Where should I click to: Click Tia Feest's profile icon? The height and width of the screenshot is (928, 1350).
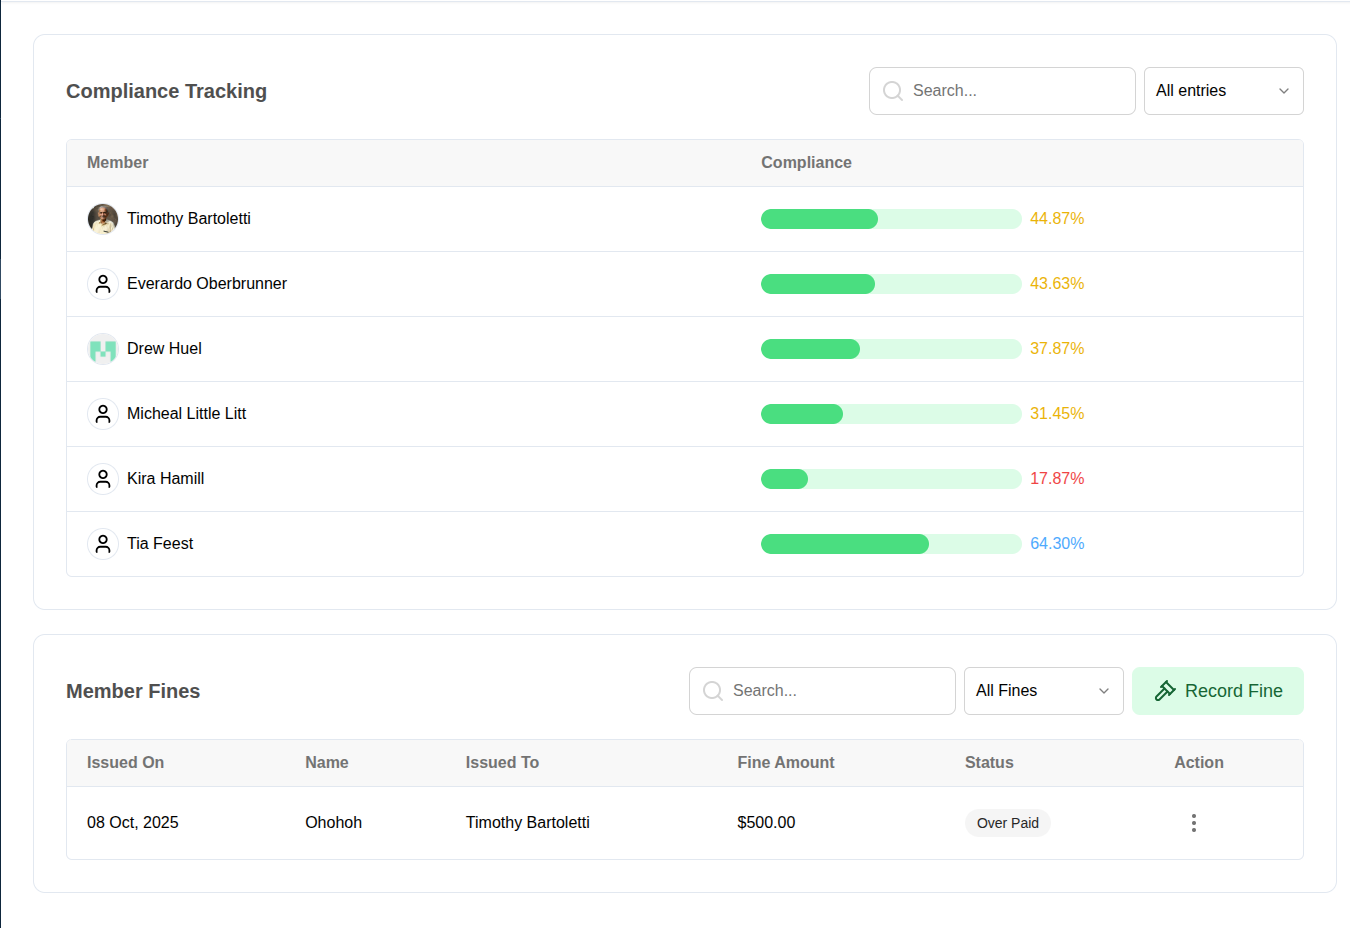point(103,544)
